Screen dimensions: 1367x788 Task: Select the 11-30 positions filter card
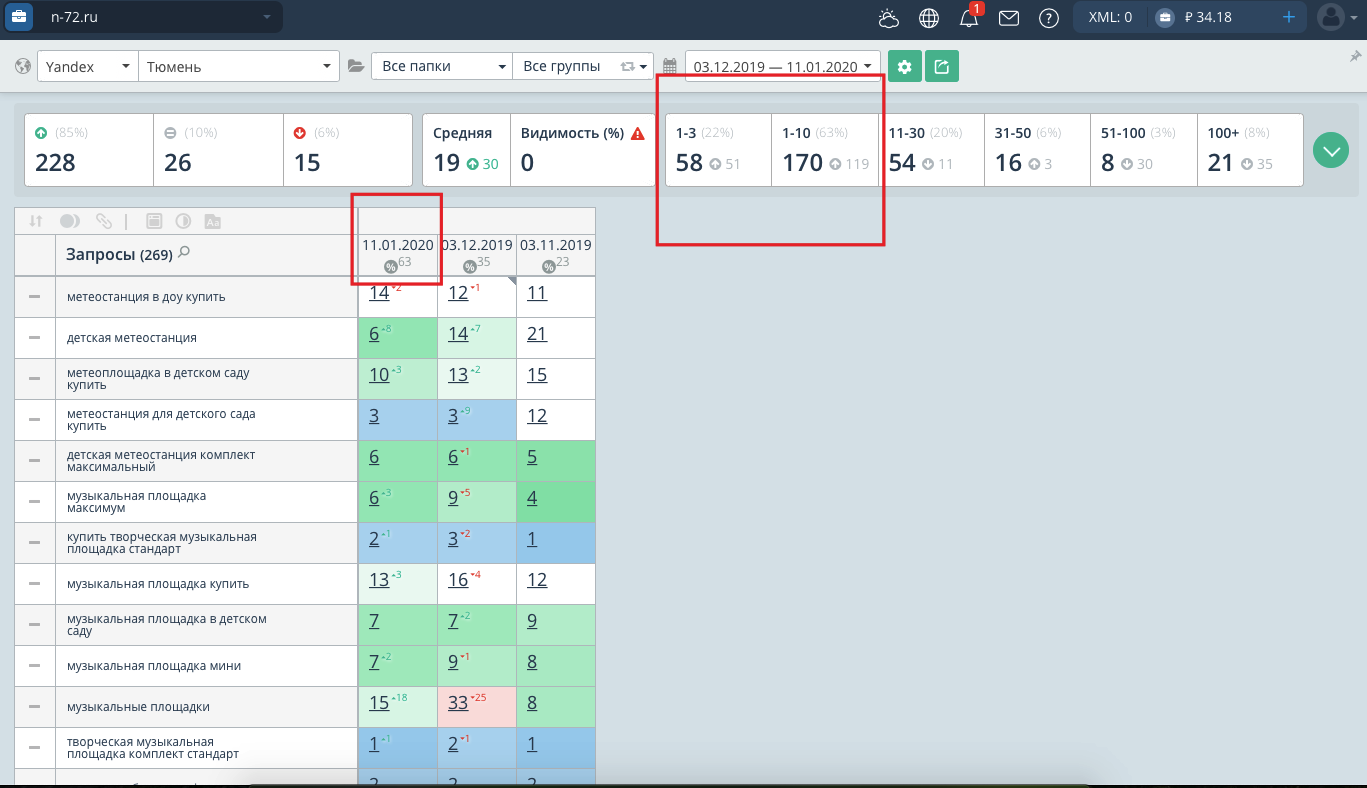coord(932,150)
